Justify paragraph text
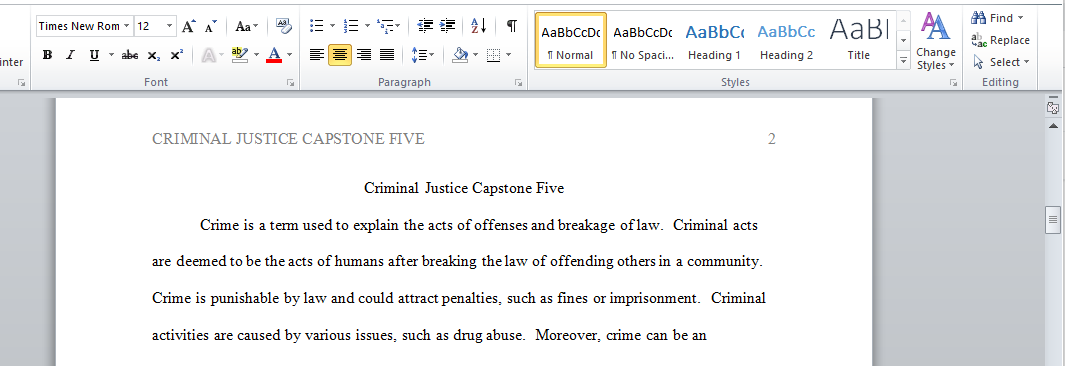The width and height of the screenshot is (1065, 366). coord(387,55)
